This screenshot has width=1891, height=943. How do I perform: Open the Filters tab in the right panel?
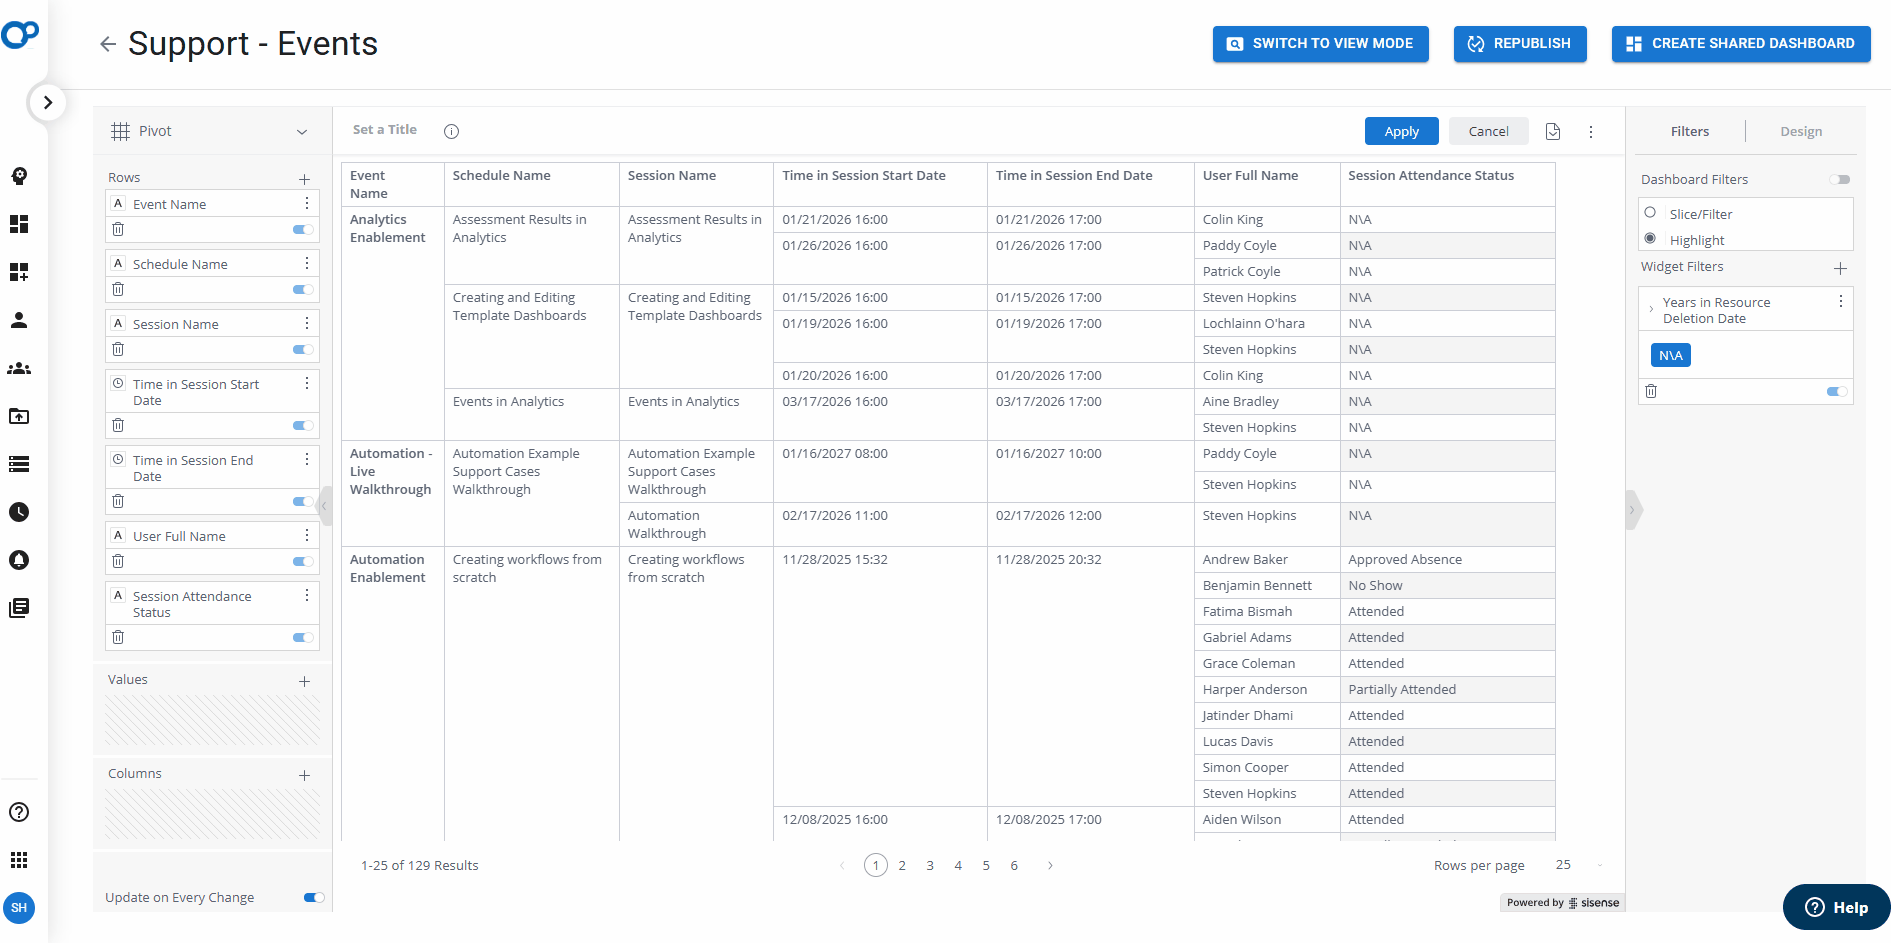pos(1689,131)
